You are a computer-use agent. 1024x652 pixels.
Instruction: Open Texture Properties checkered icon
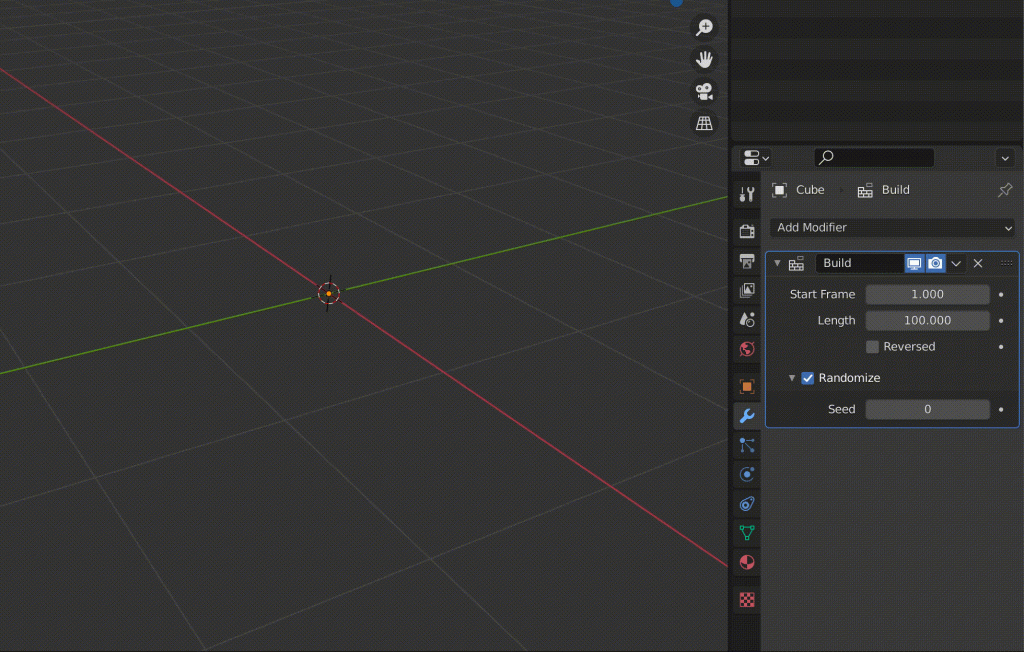746,598
